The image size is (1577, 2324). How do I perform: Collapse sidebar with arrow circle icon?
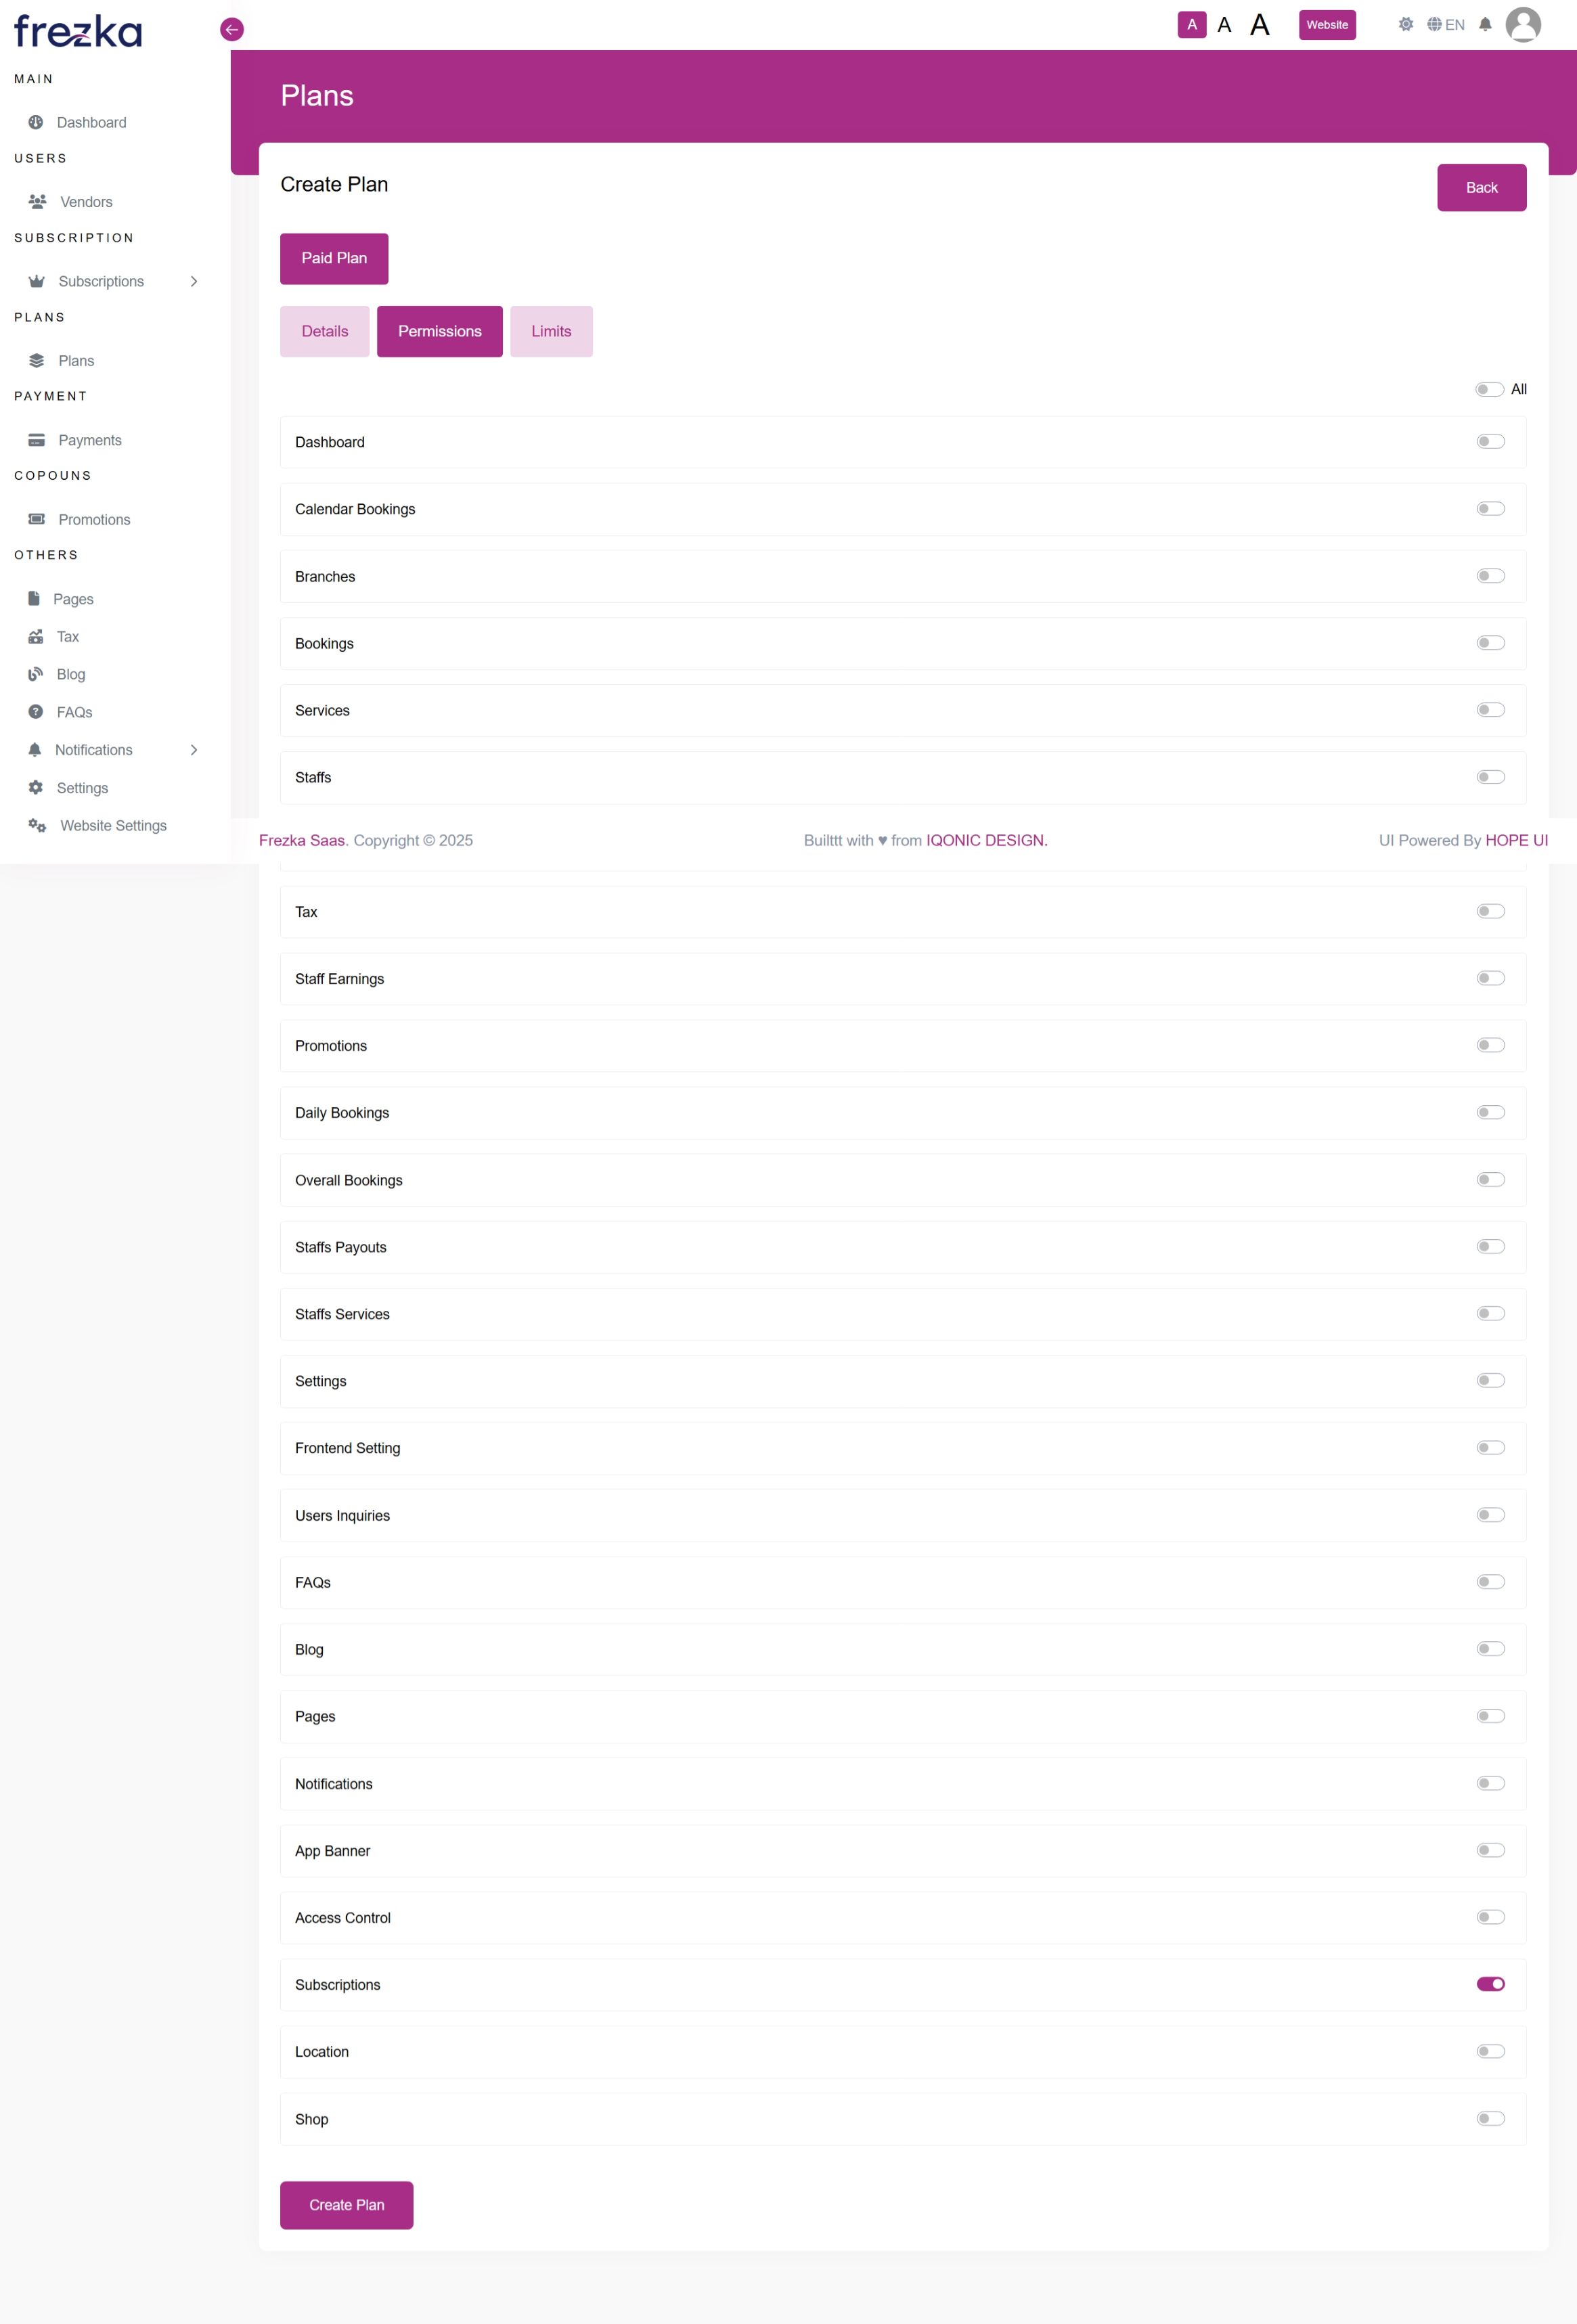[232, 30]
